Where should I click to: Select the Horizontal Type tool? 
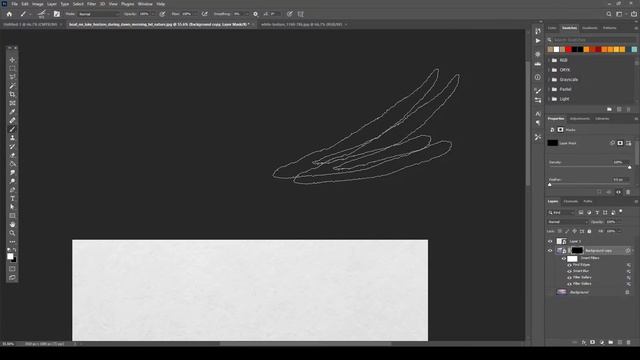[x=12, y=198]
